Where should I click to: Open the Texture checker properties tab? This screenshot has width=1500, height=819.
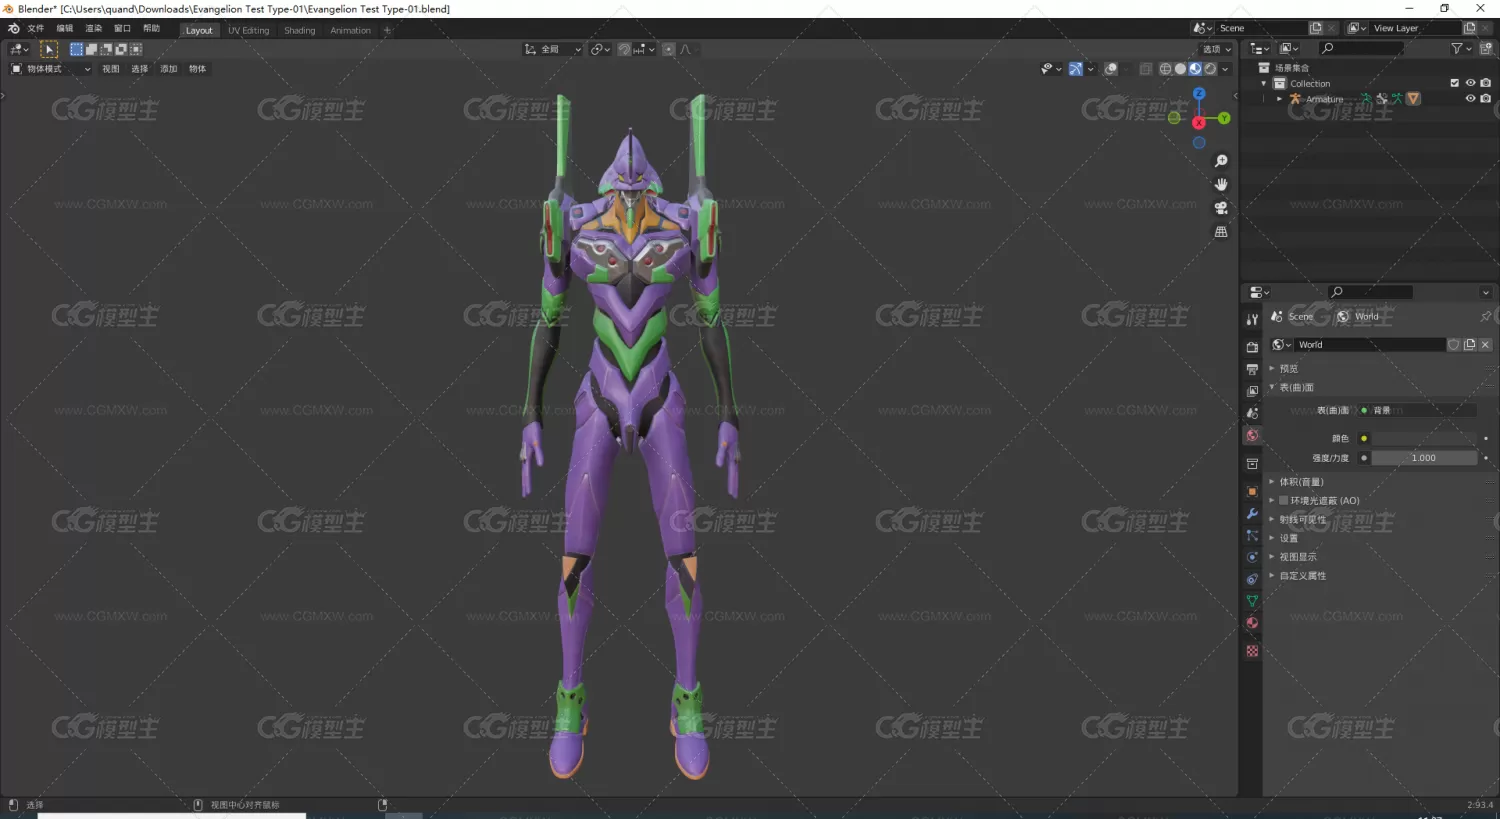tap(1252, 651)
